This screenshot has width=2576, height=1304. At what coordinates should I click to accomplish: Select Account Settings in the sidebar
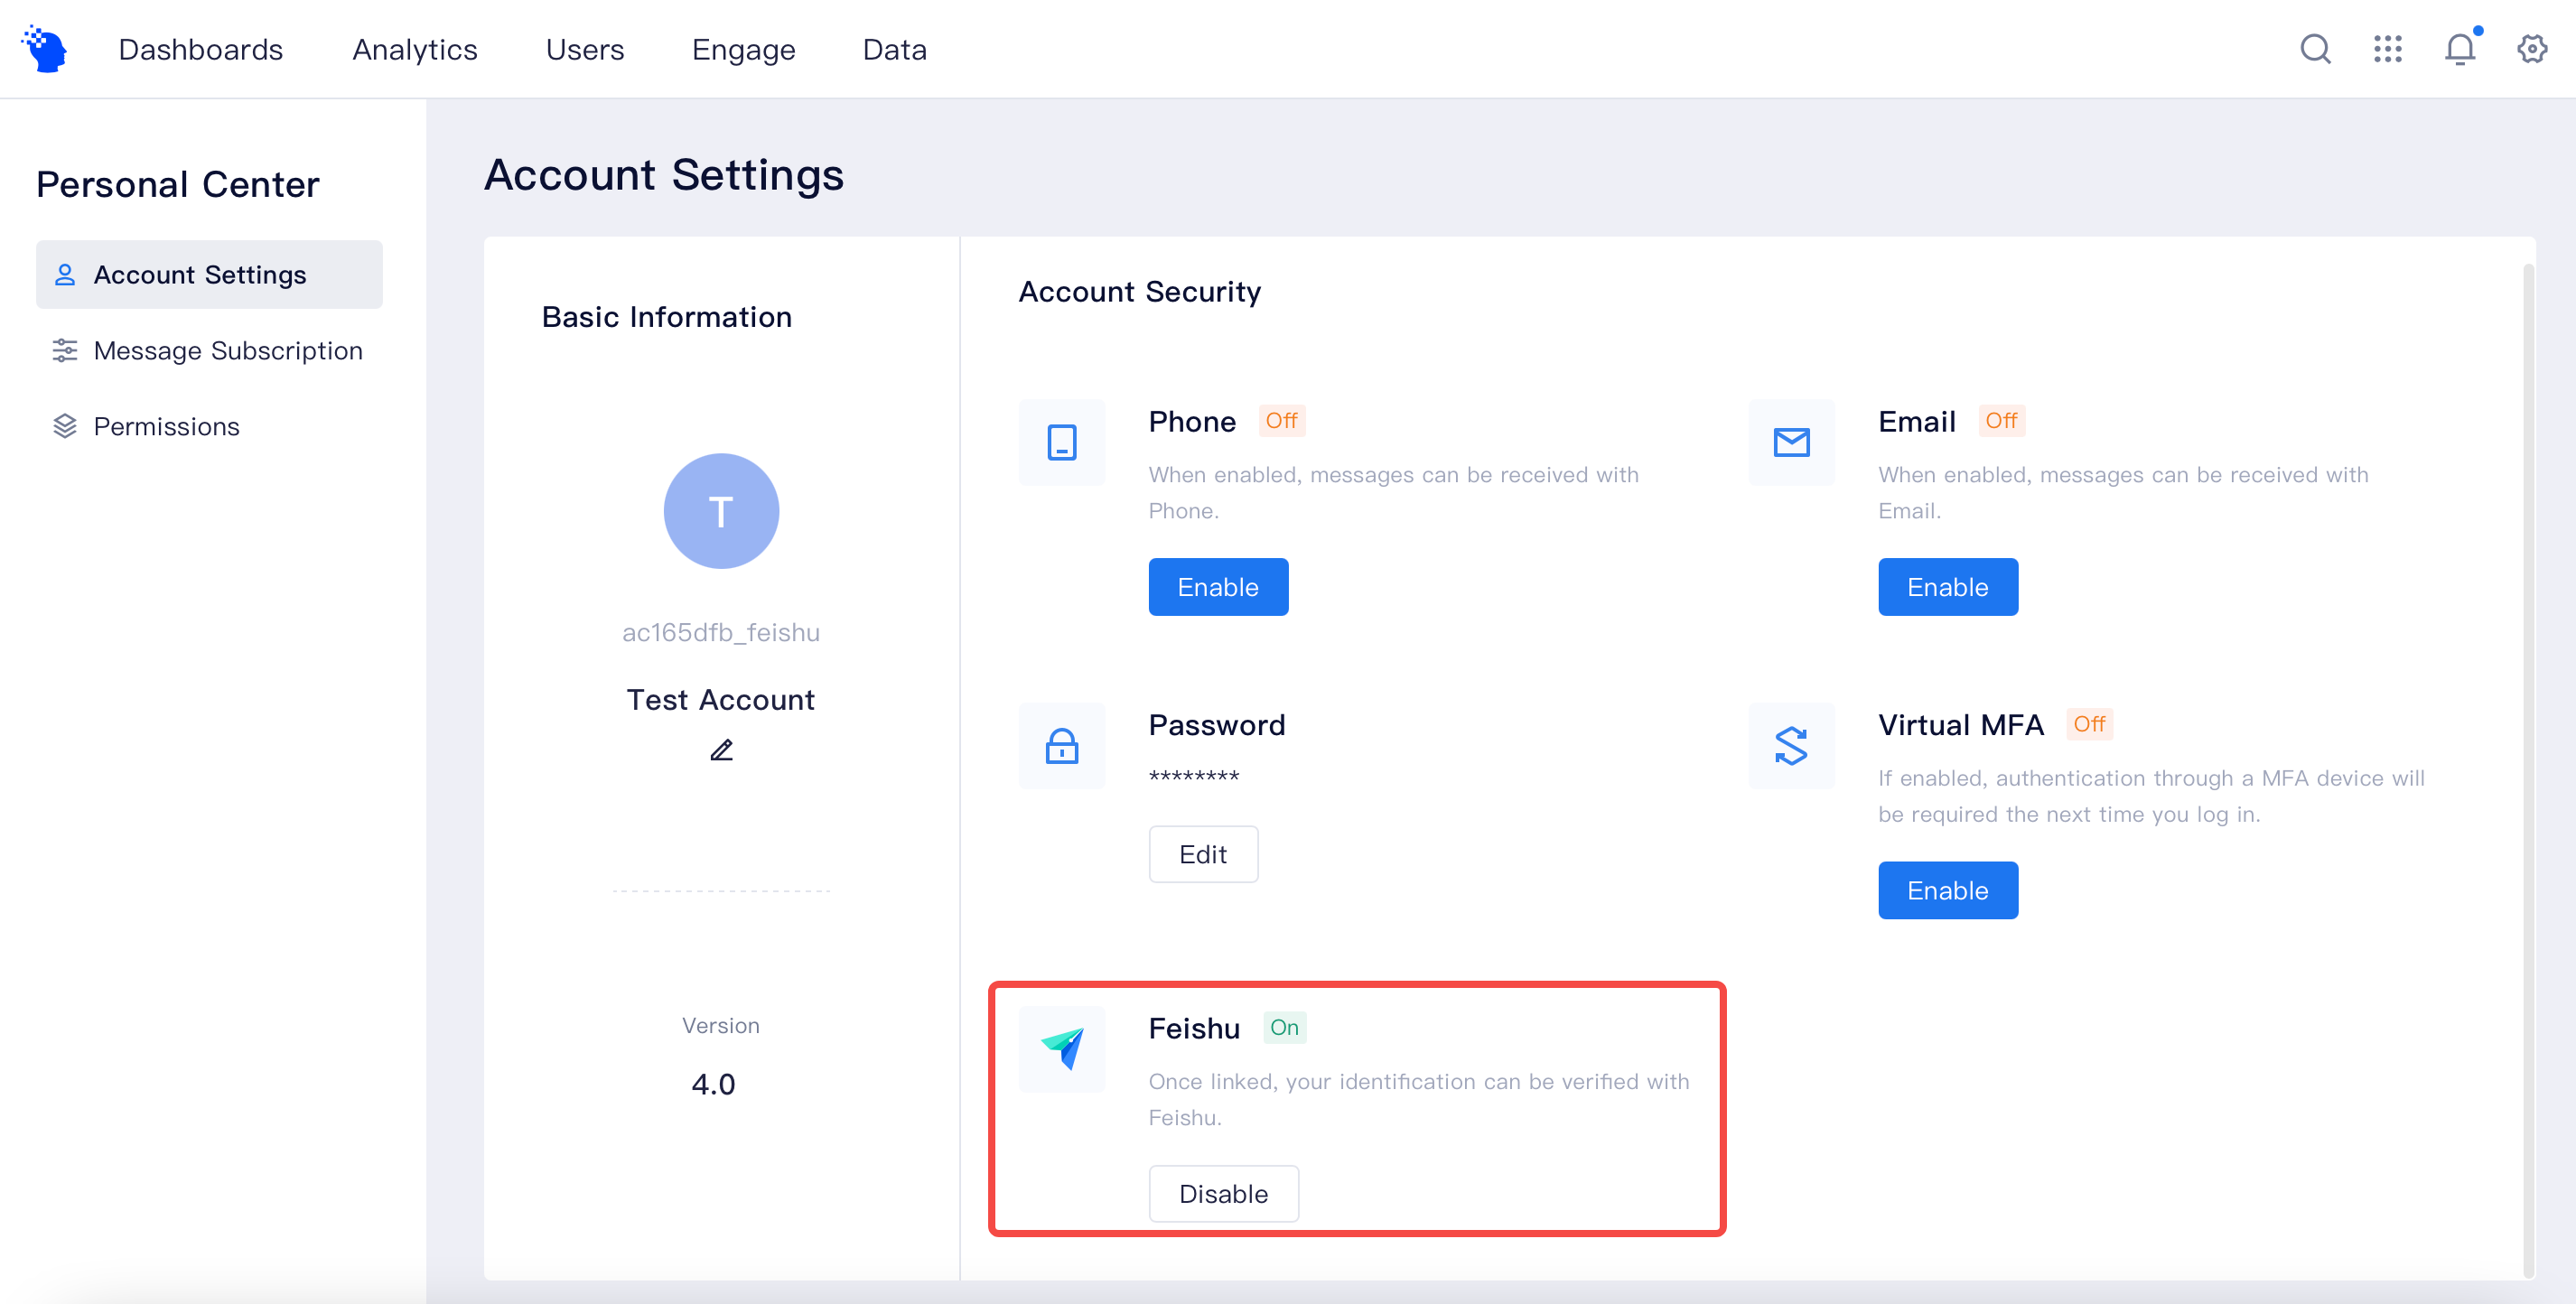[209, 274]
